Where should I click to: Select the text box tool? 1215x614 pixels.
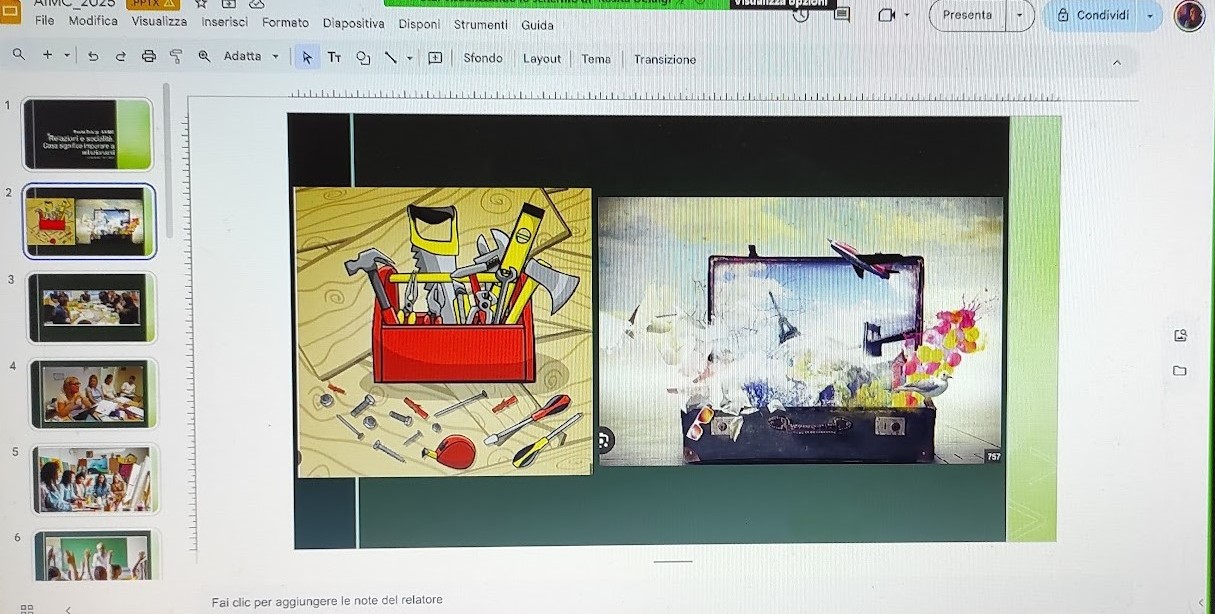[x=334, y=58]
